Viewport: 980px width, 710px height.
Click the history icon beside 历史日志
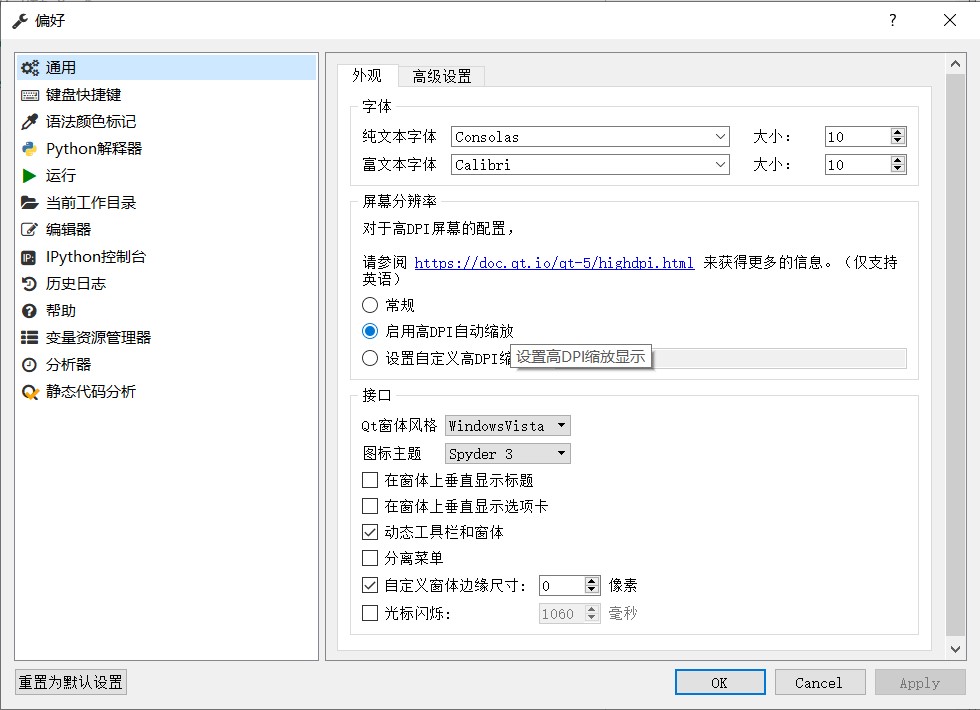(x=29, y=284)
